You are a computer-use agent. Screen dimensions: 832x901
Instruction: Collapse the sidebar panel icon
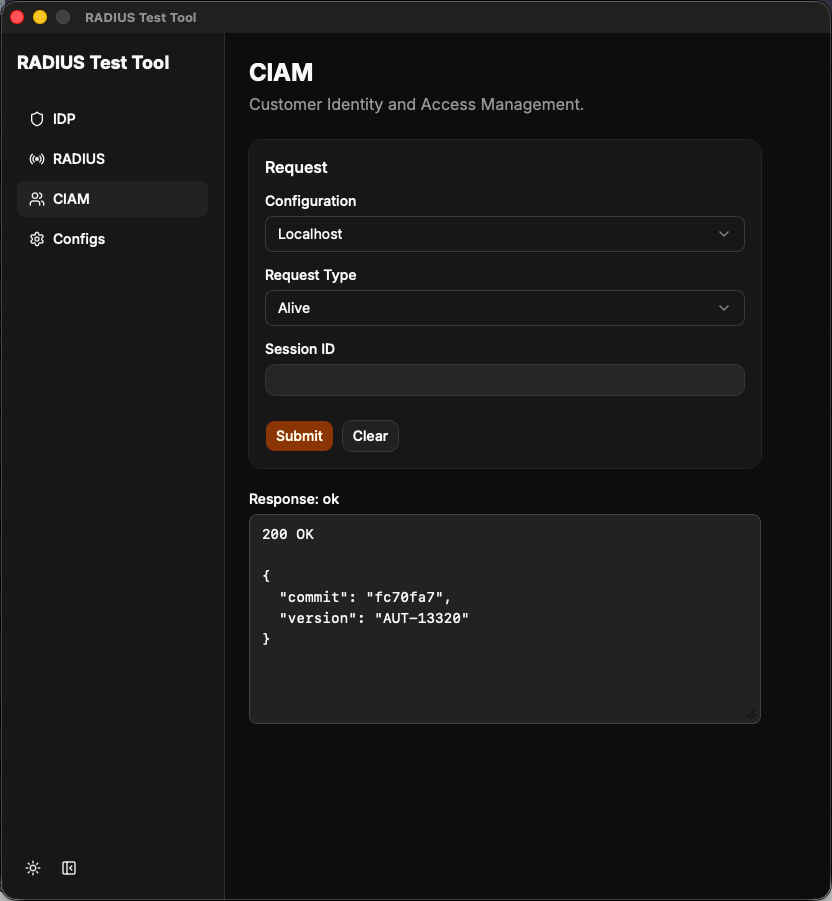(x=69, y=868)
